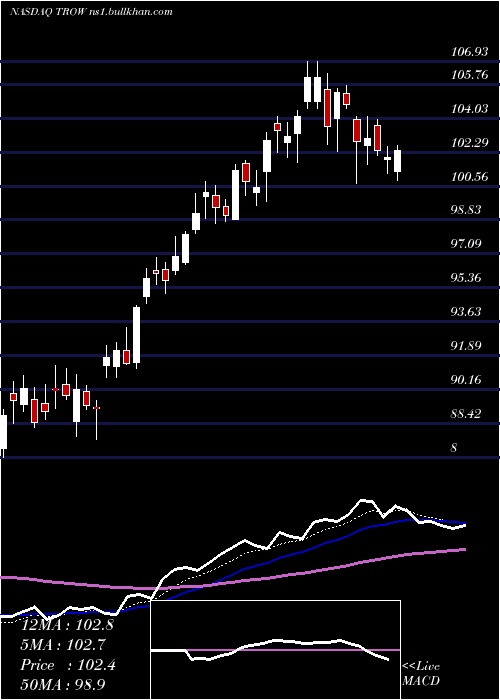The height and width of the screenshot is (700, 500).
Task: Click the last candlestick on the chart
Action: pos(397,161)
